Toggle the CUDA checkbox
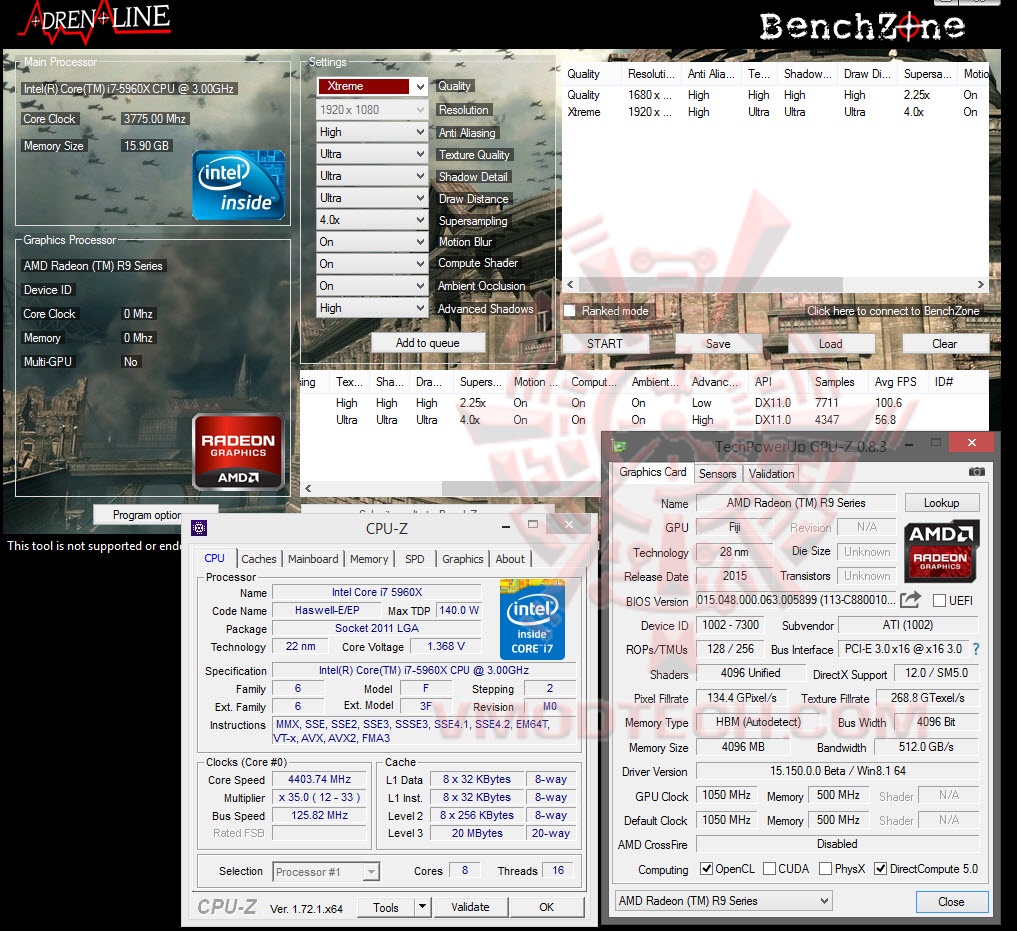This screenshot has width=1017, height=931. click(x=769, y=869)
